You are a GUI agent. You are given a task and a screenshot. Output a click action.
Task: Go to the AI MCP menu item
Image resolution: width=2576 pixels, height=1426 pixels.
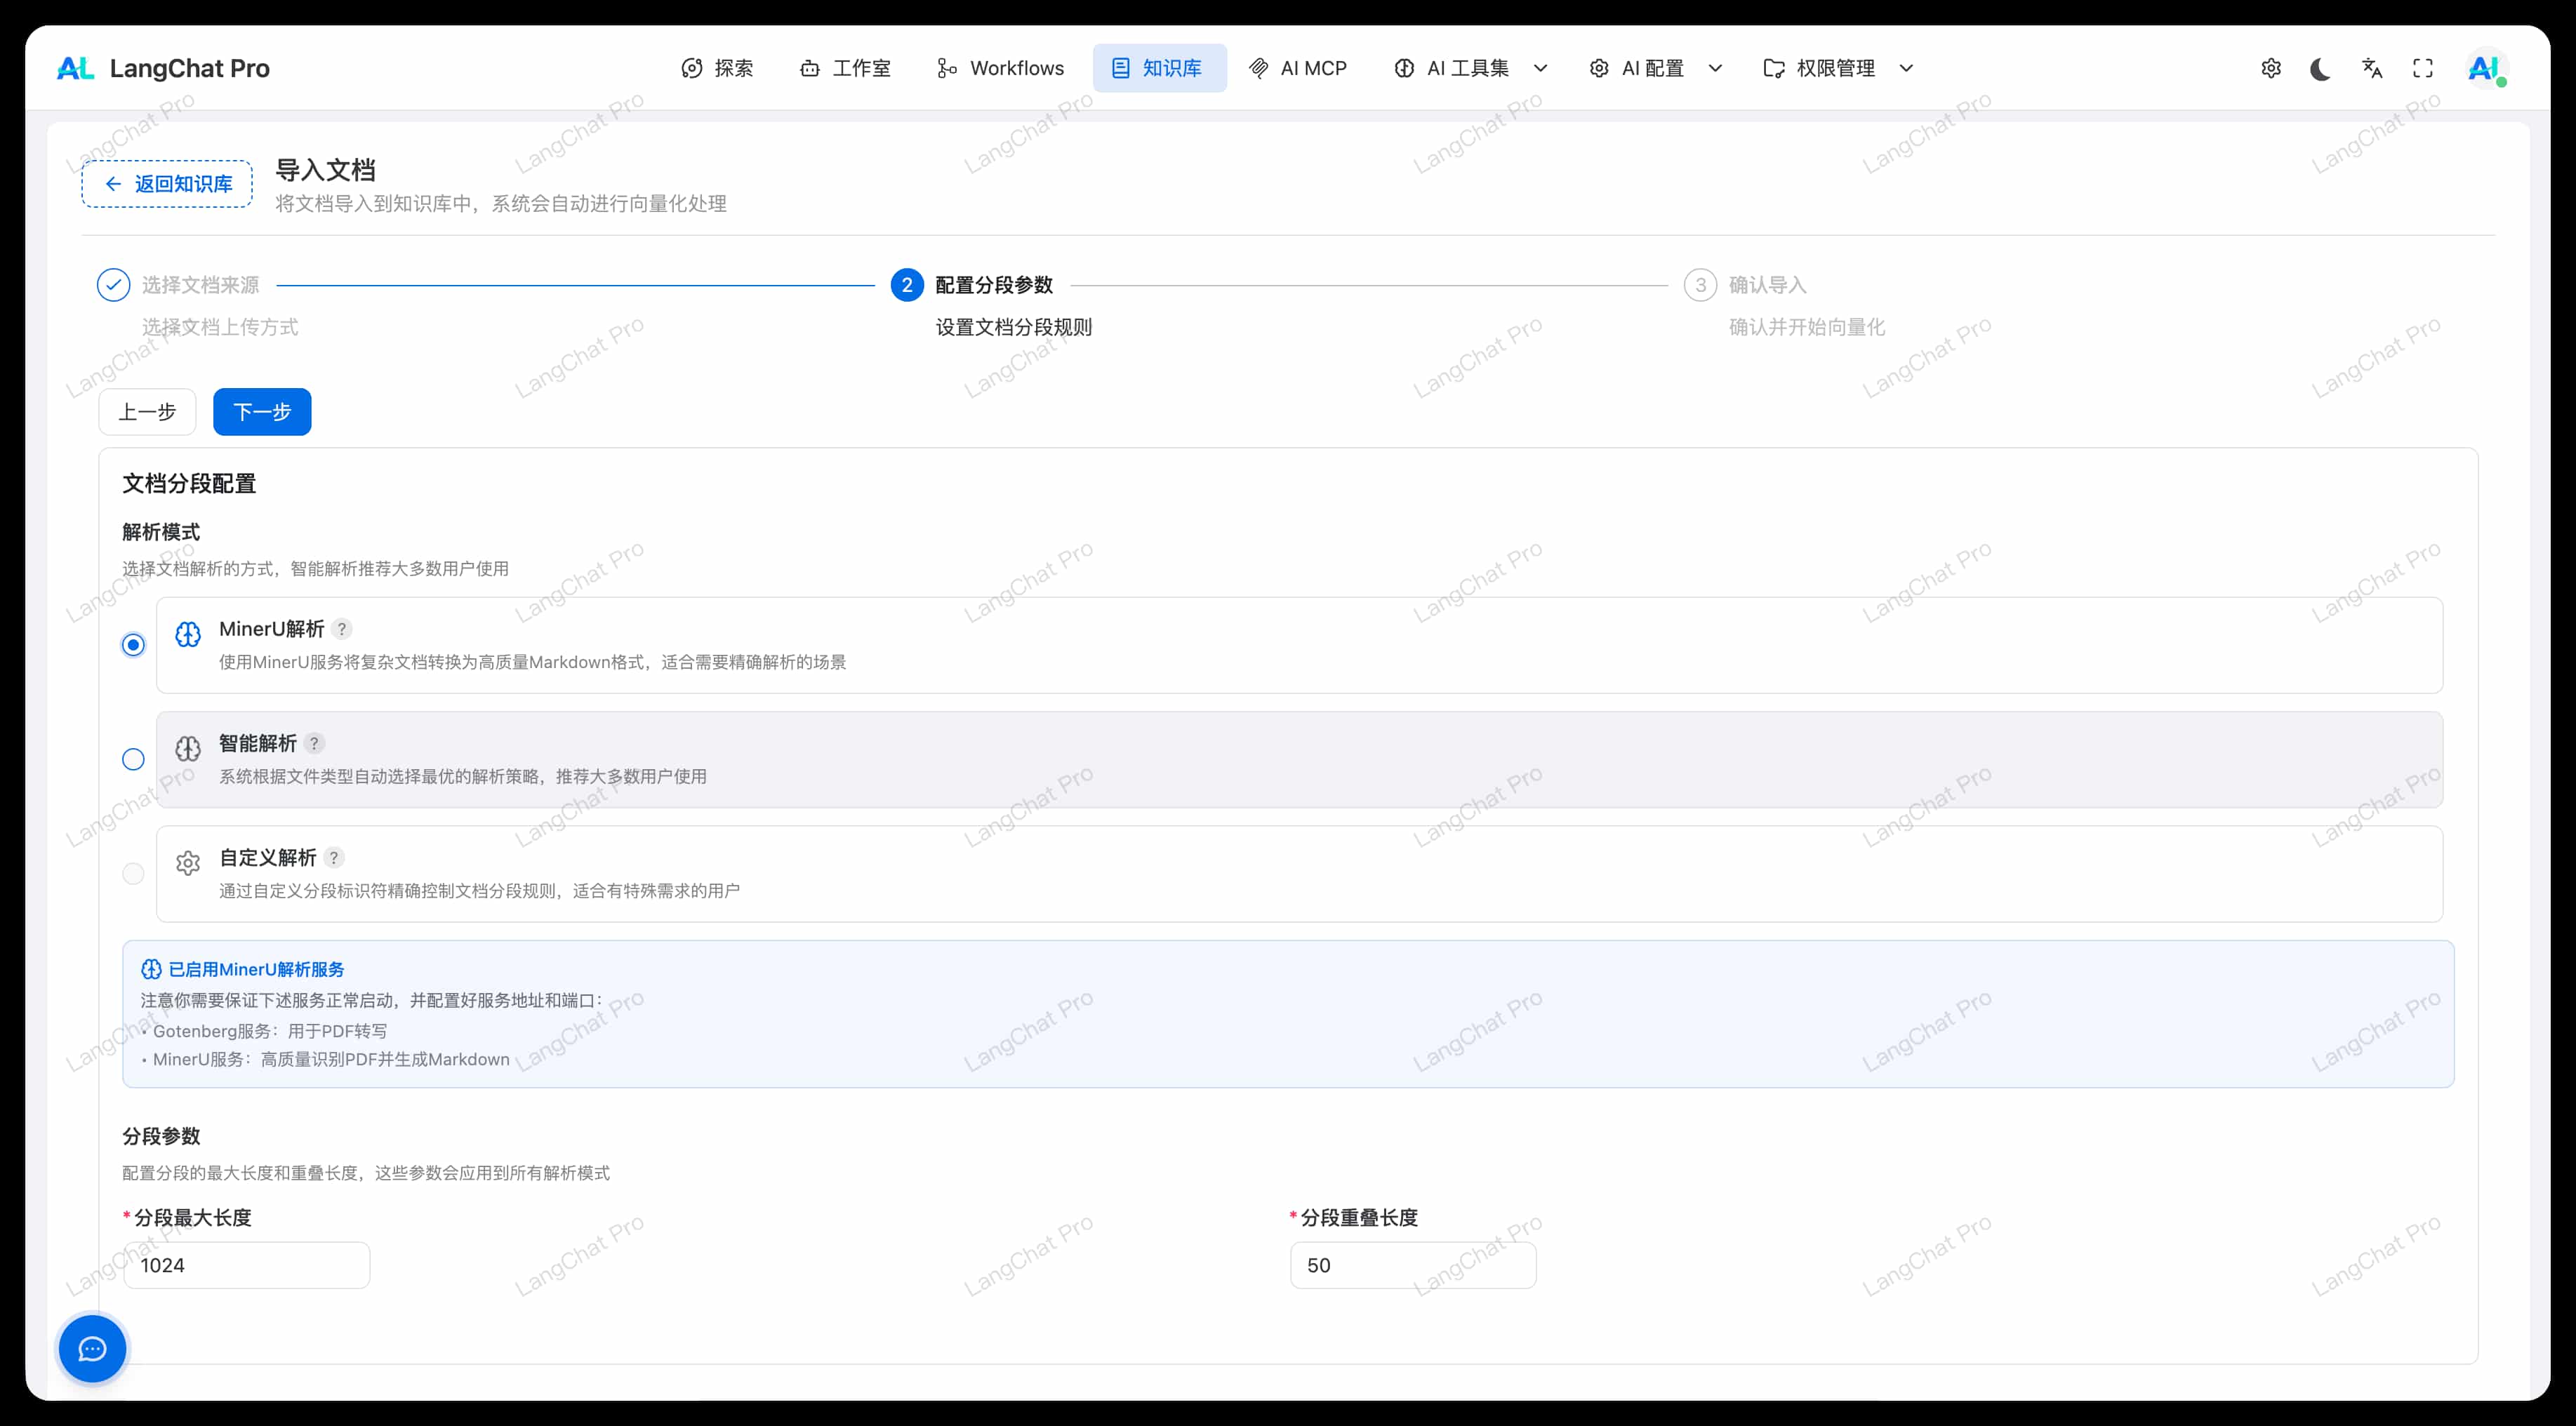1298,68
